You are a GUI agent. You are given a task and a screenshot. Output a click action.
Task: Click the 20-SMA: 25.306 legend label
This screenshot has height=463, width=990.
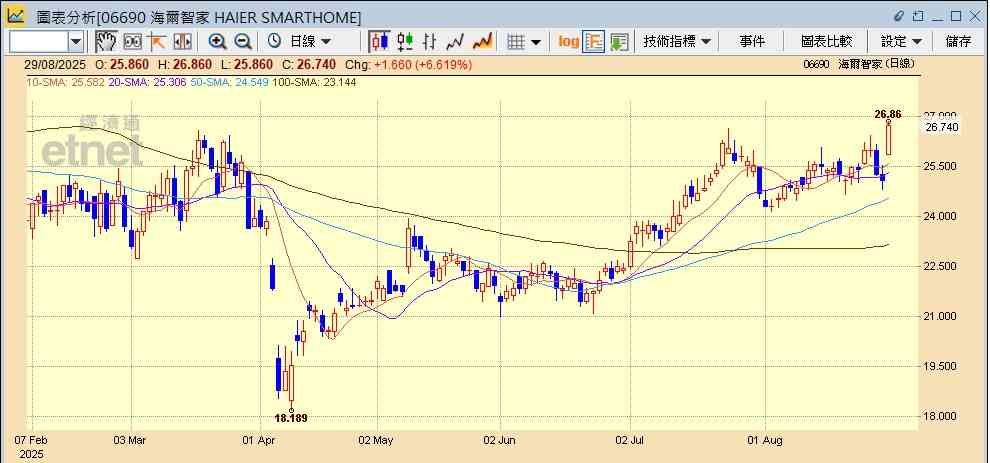point(147,82)
